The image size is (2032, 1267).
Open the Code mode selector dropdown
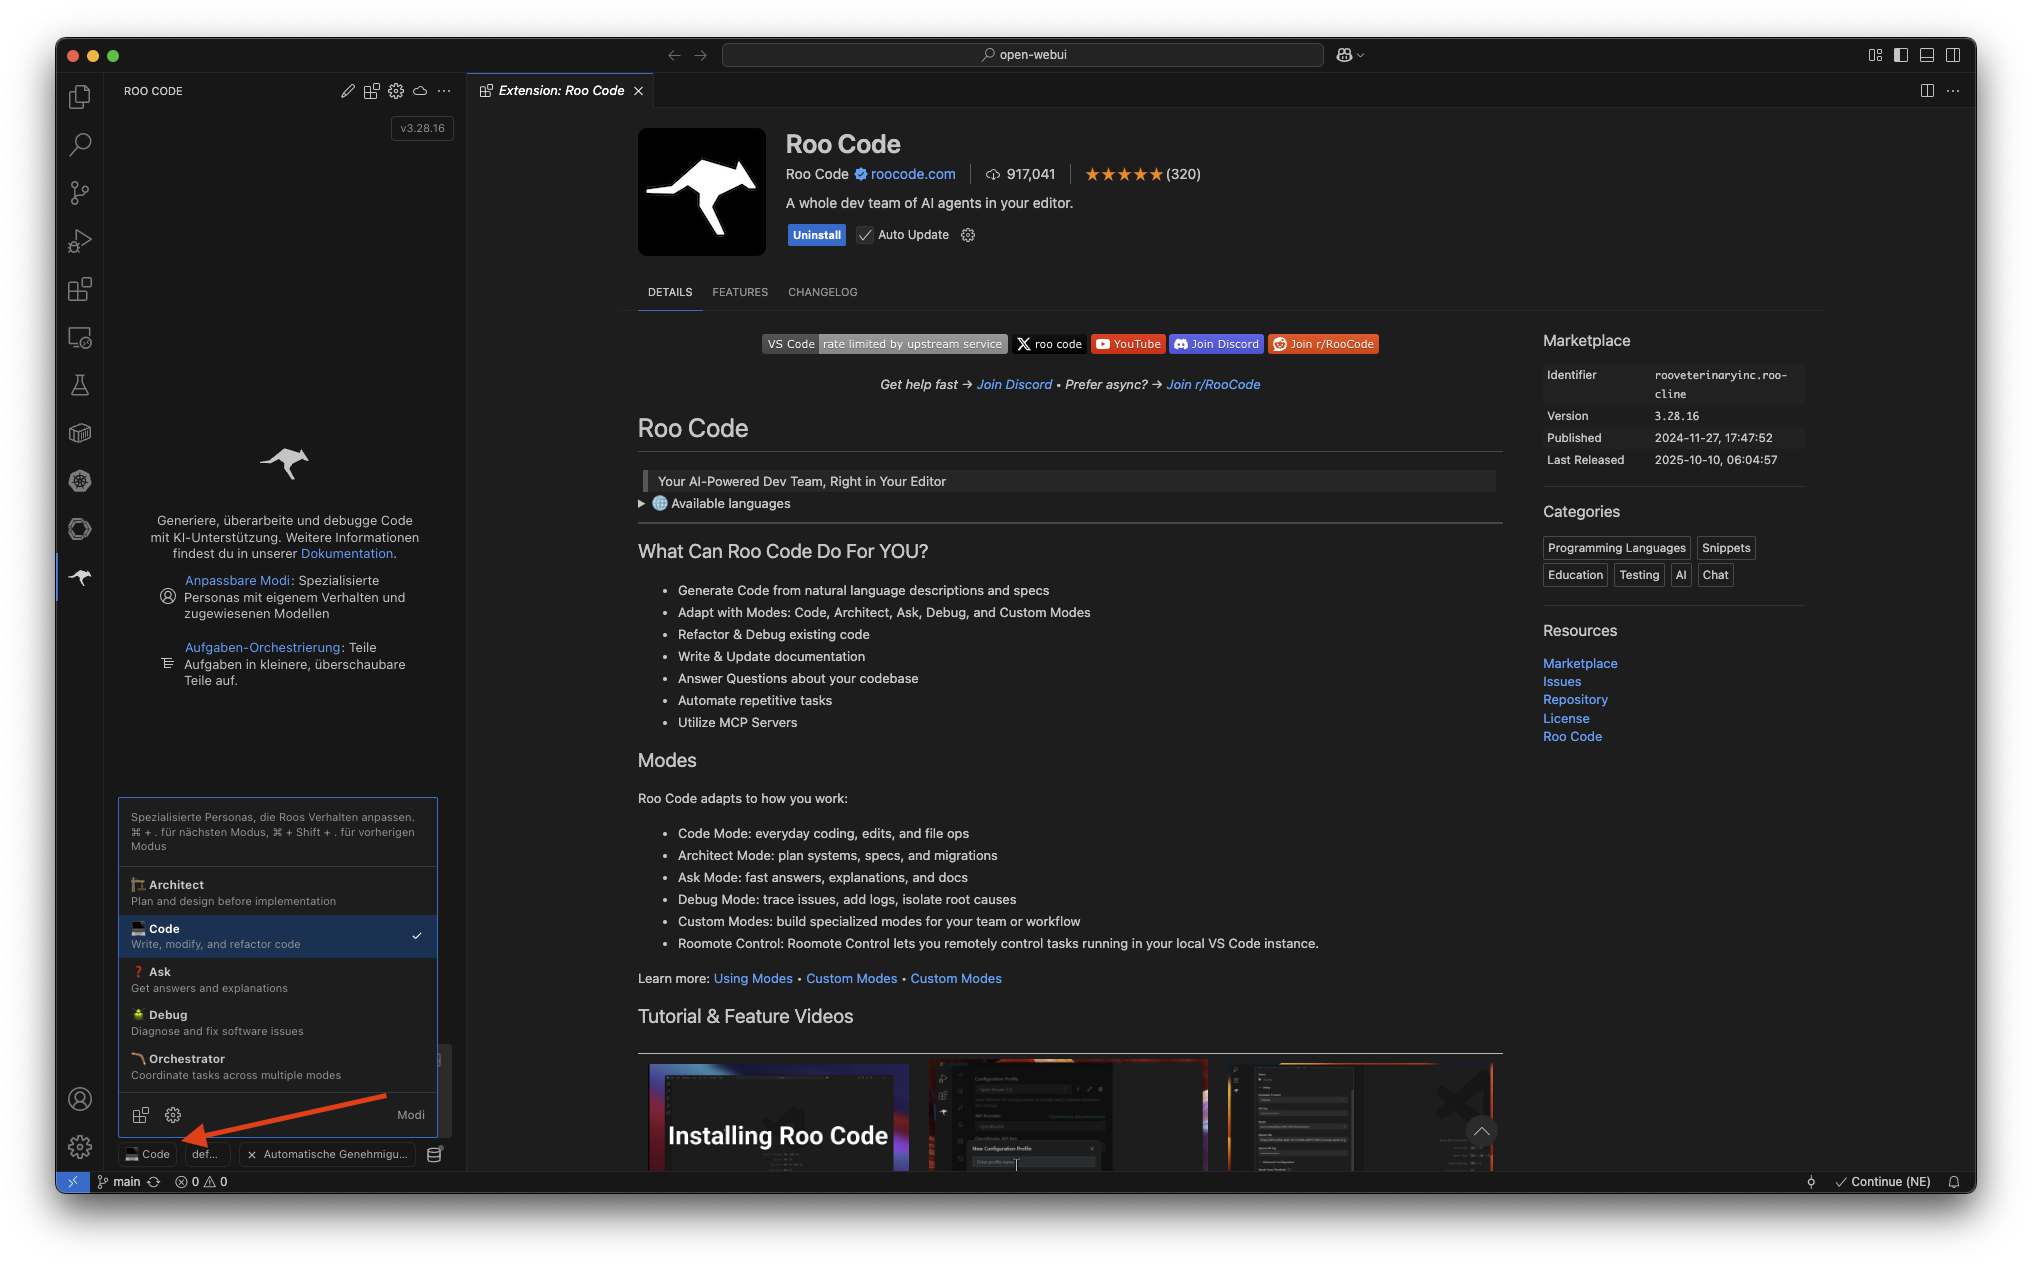[148, 1154]
